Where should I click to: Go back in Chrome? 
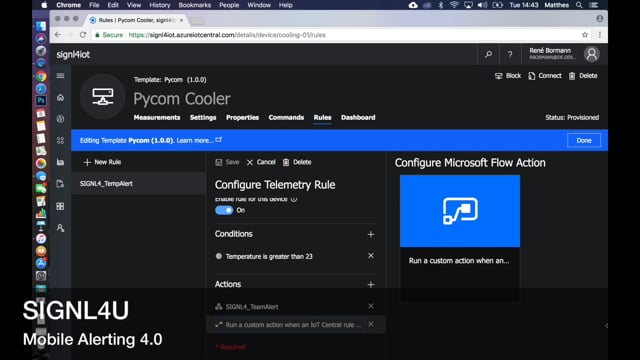pyautogui.click(x=58, y=35)
